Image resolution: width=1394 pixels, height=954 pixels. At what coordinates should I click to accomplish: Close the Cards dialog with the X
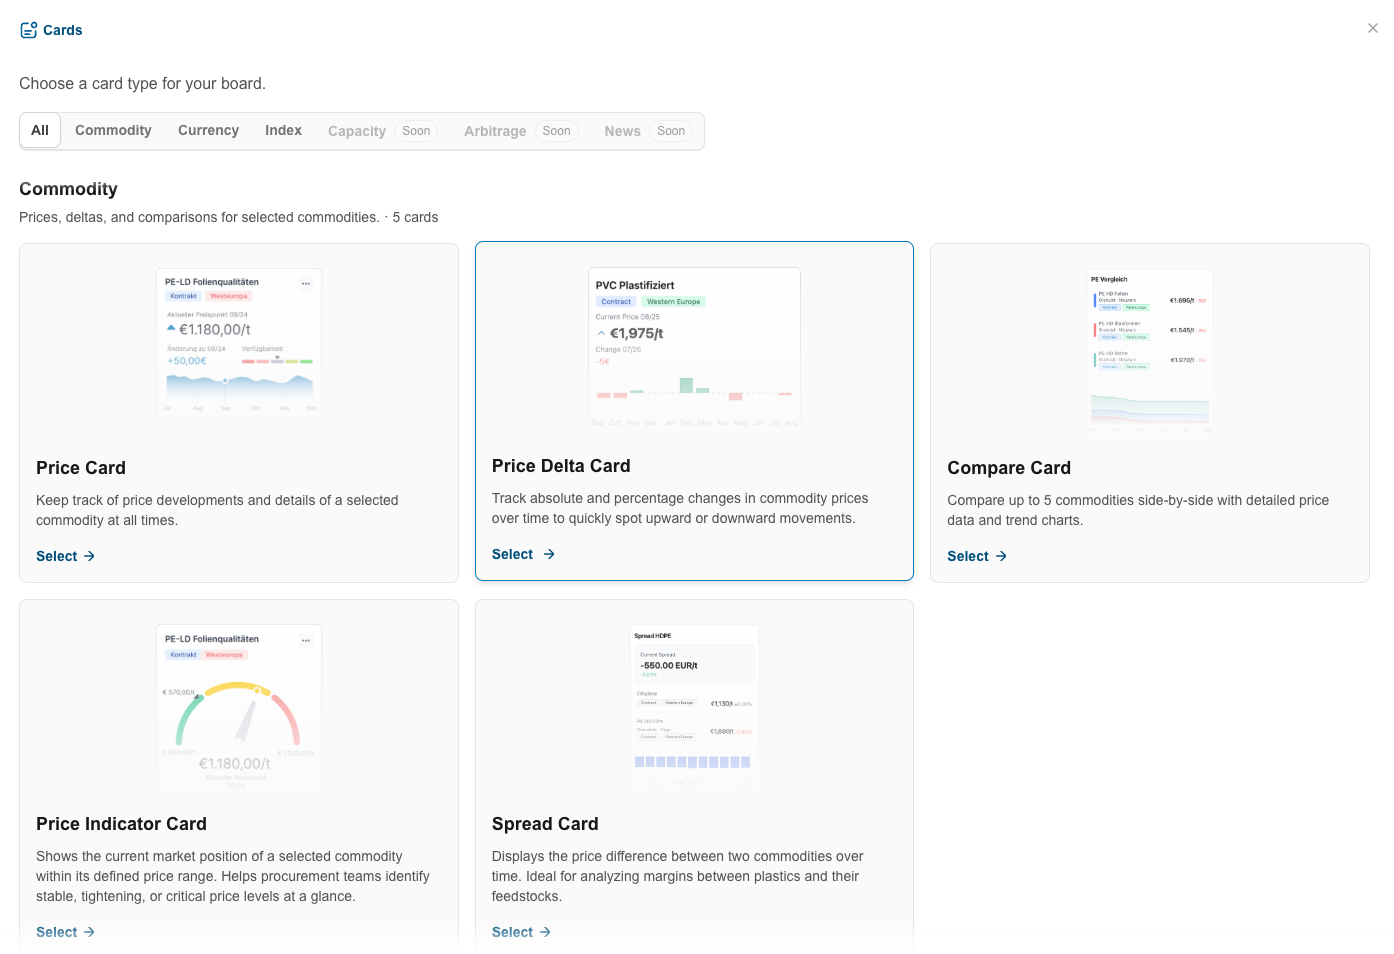[1372, 28]
